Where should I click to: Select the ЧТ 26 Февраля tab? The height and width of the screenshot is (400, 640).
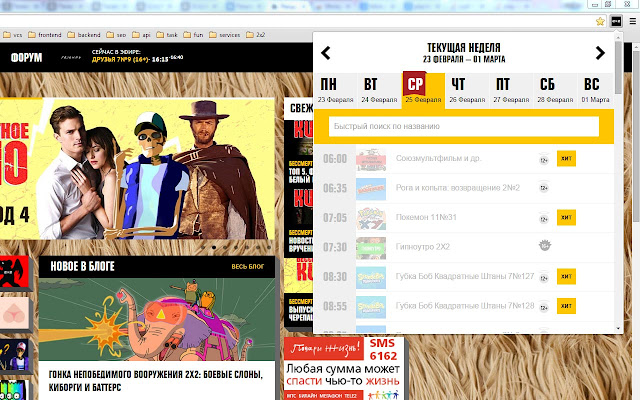point(467,90)
